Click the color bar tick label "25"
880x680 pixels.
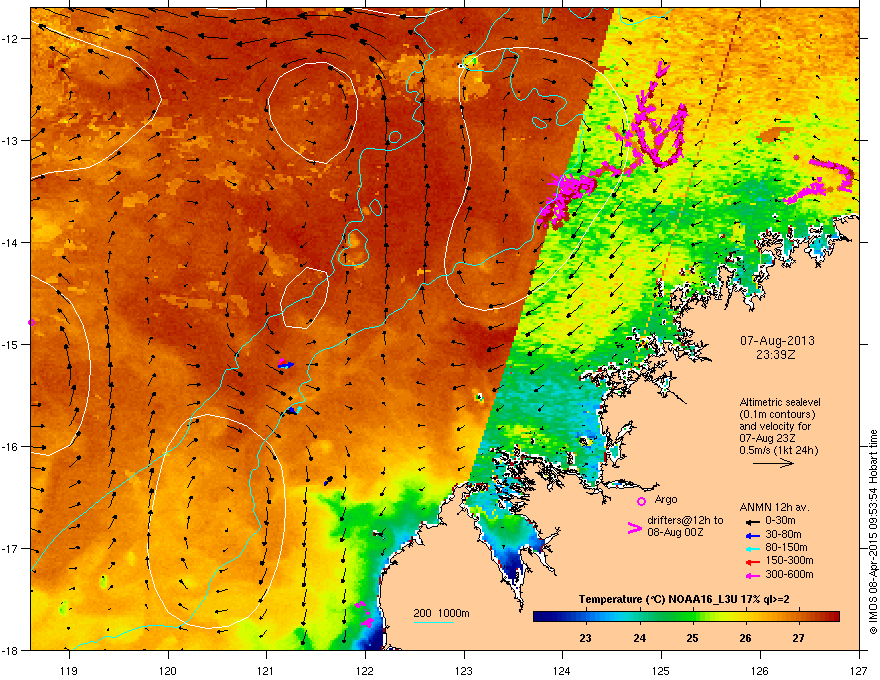(693, 638)
